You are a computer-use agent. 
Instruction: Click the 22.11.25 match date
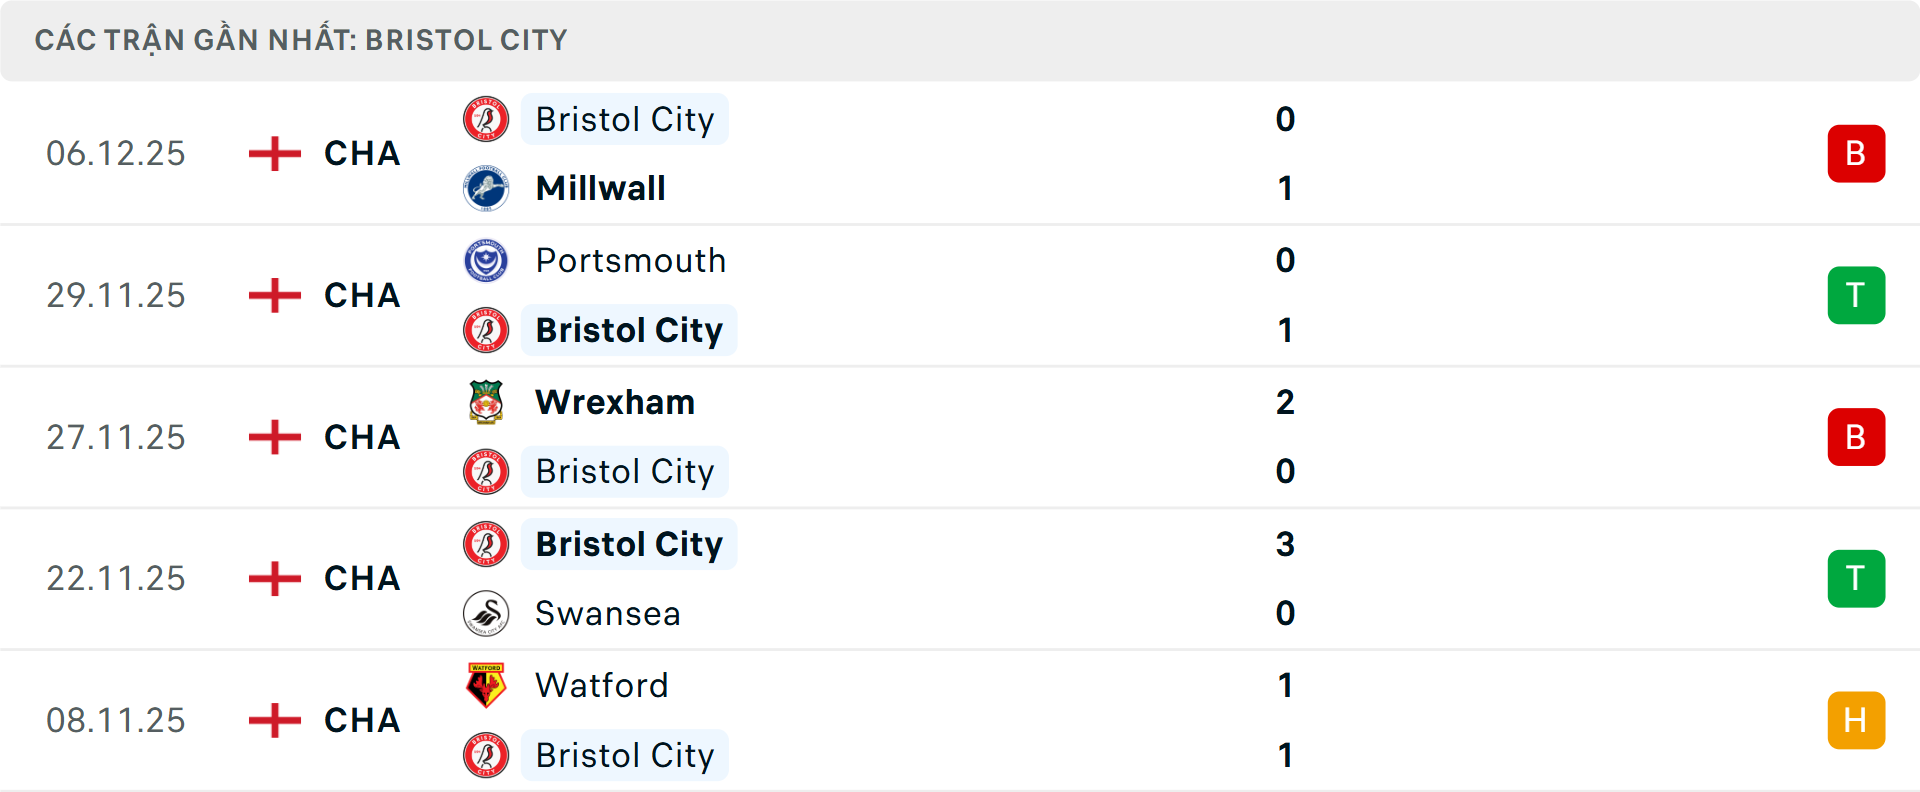point(116,578)
